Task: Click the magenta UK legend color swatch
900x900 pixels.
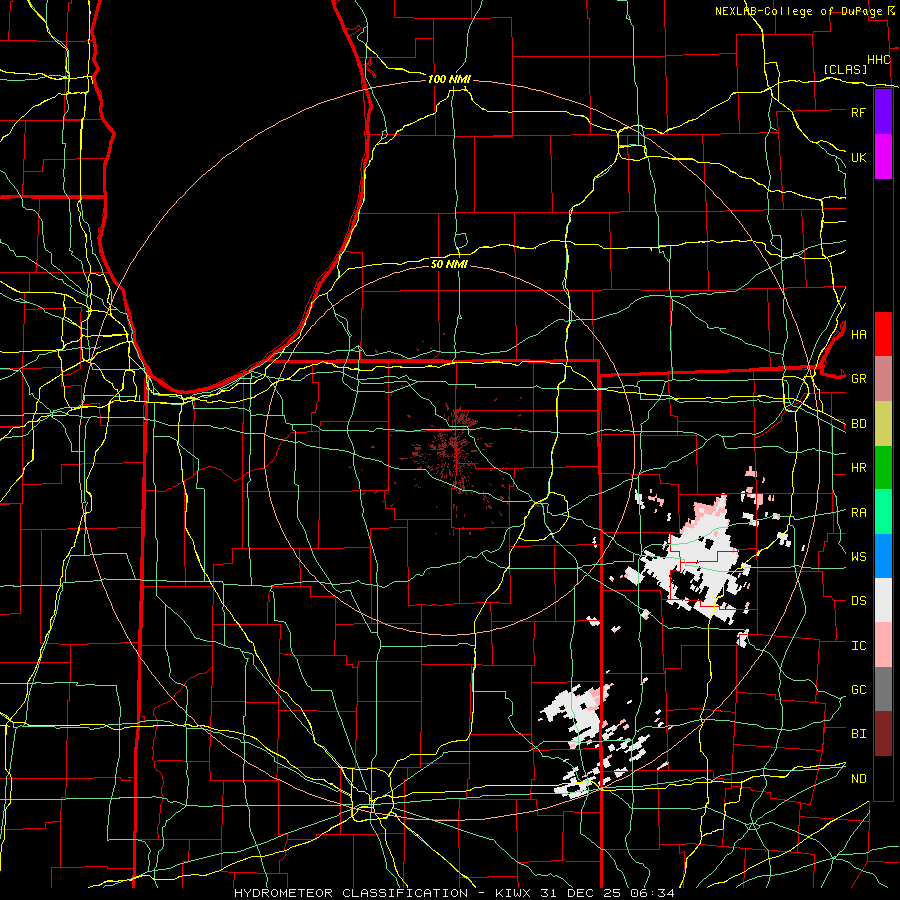Action: tap(883, 157)
